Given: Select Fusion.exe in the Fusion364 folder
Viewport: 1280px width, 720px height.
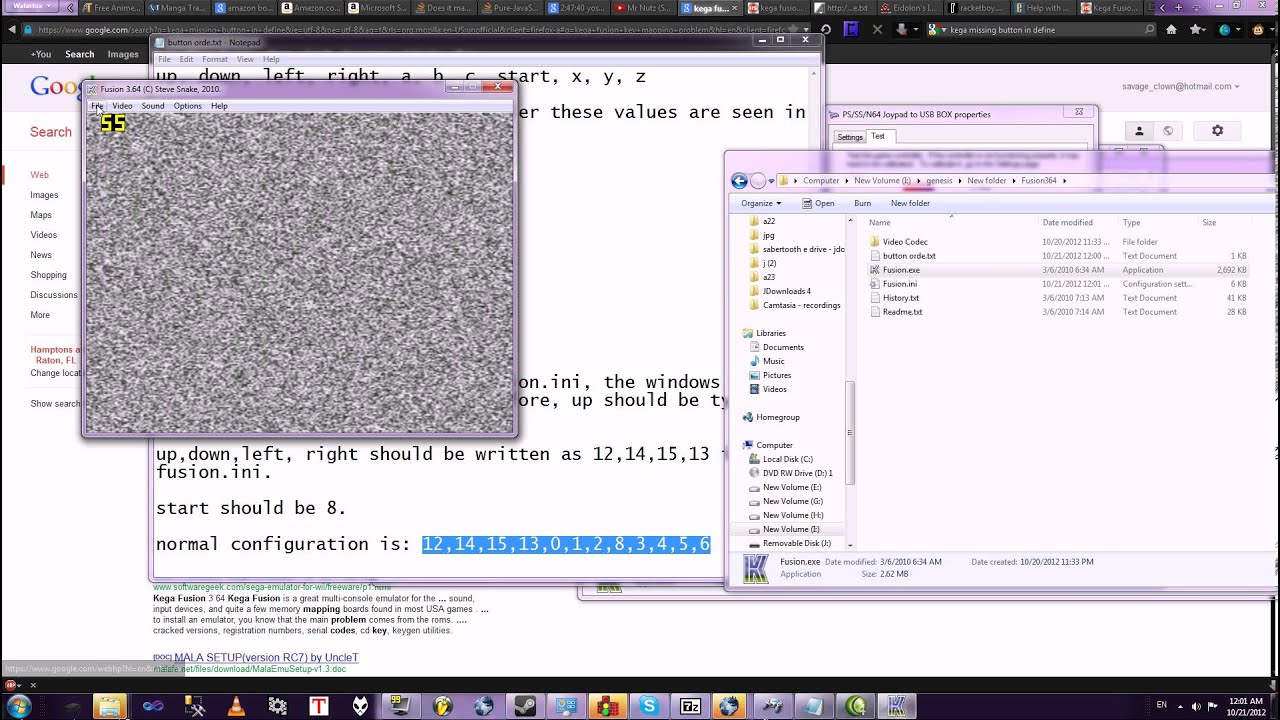Looking at the screenshot, I should 900,269.
